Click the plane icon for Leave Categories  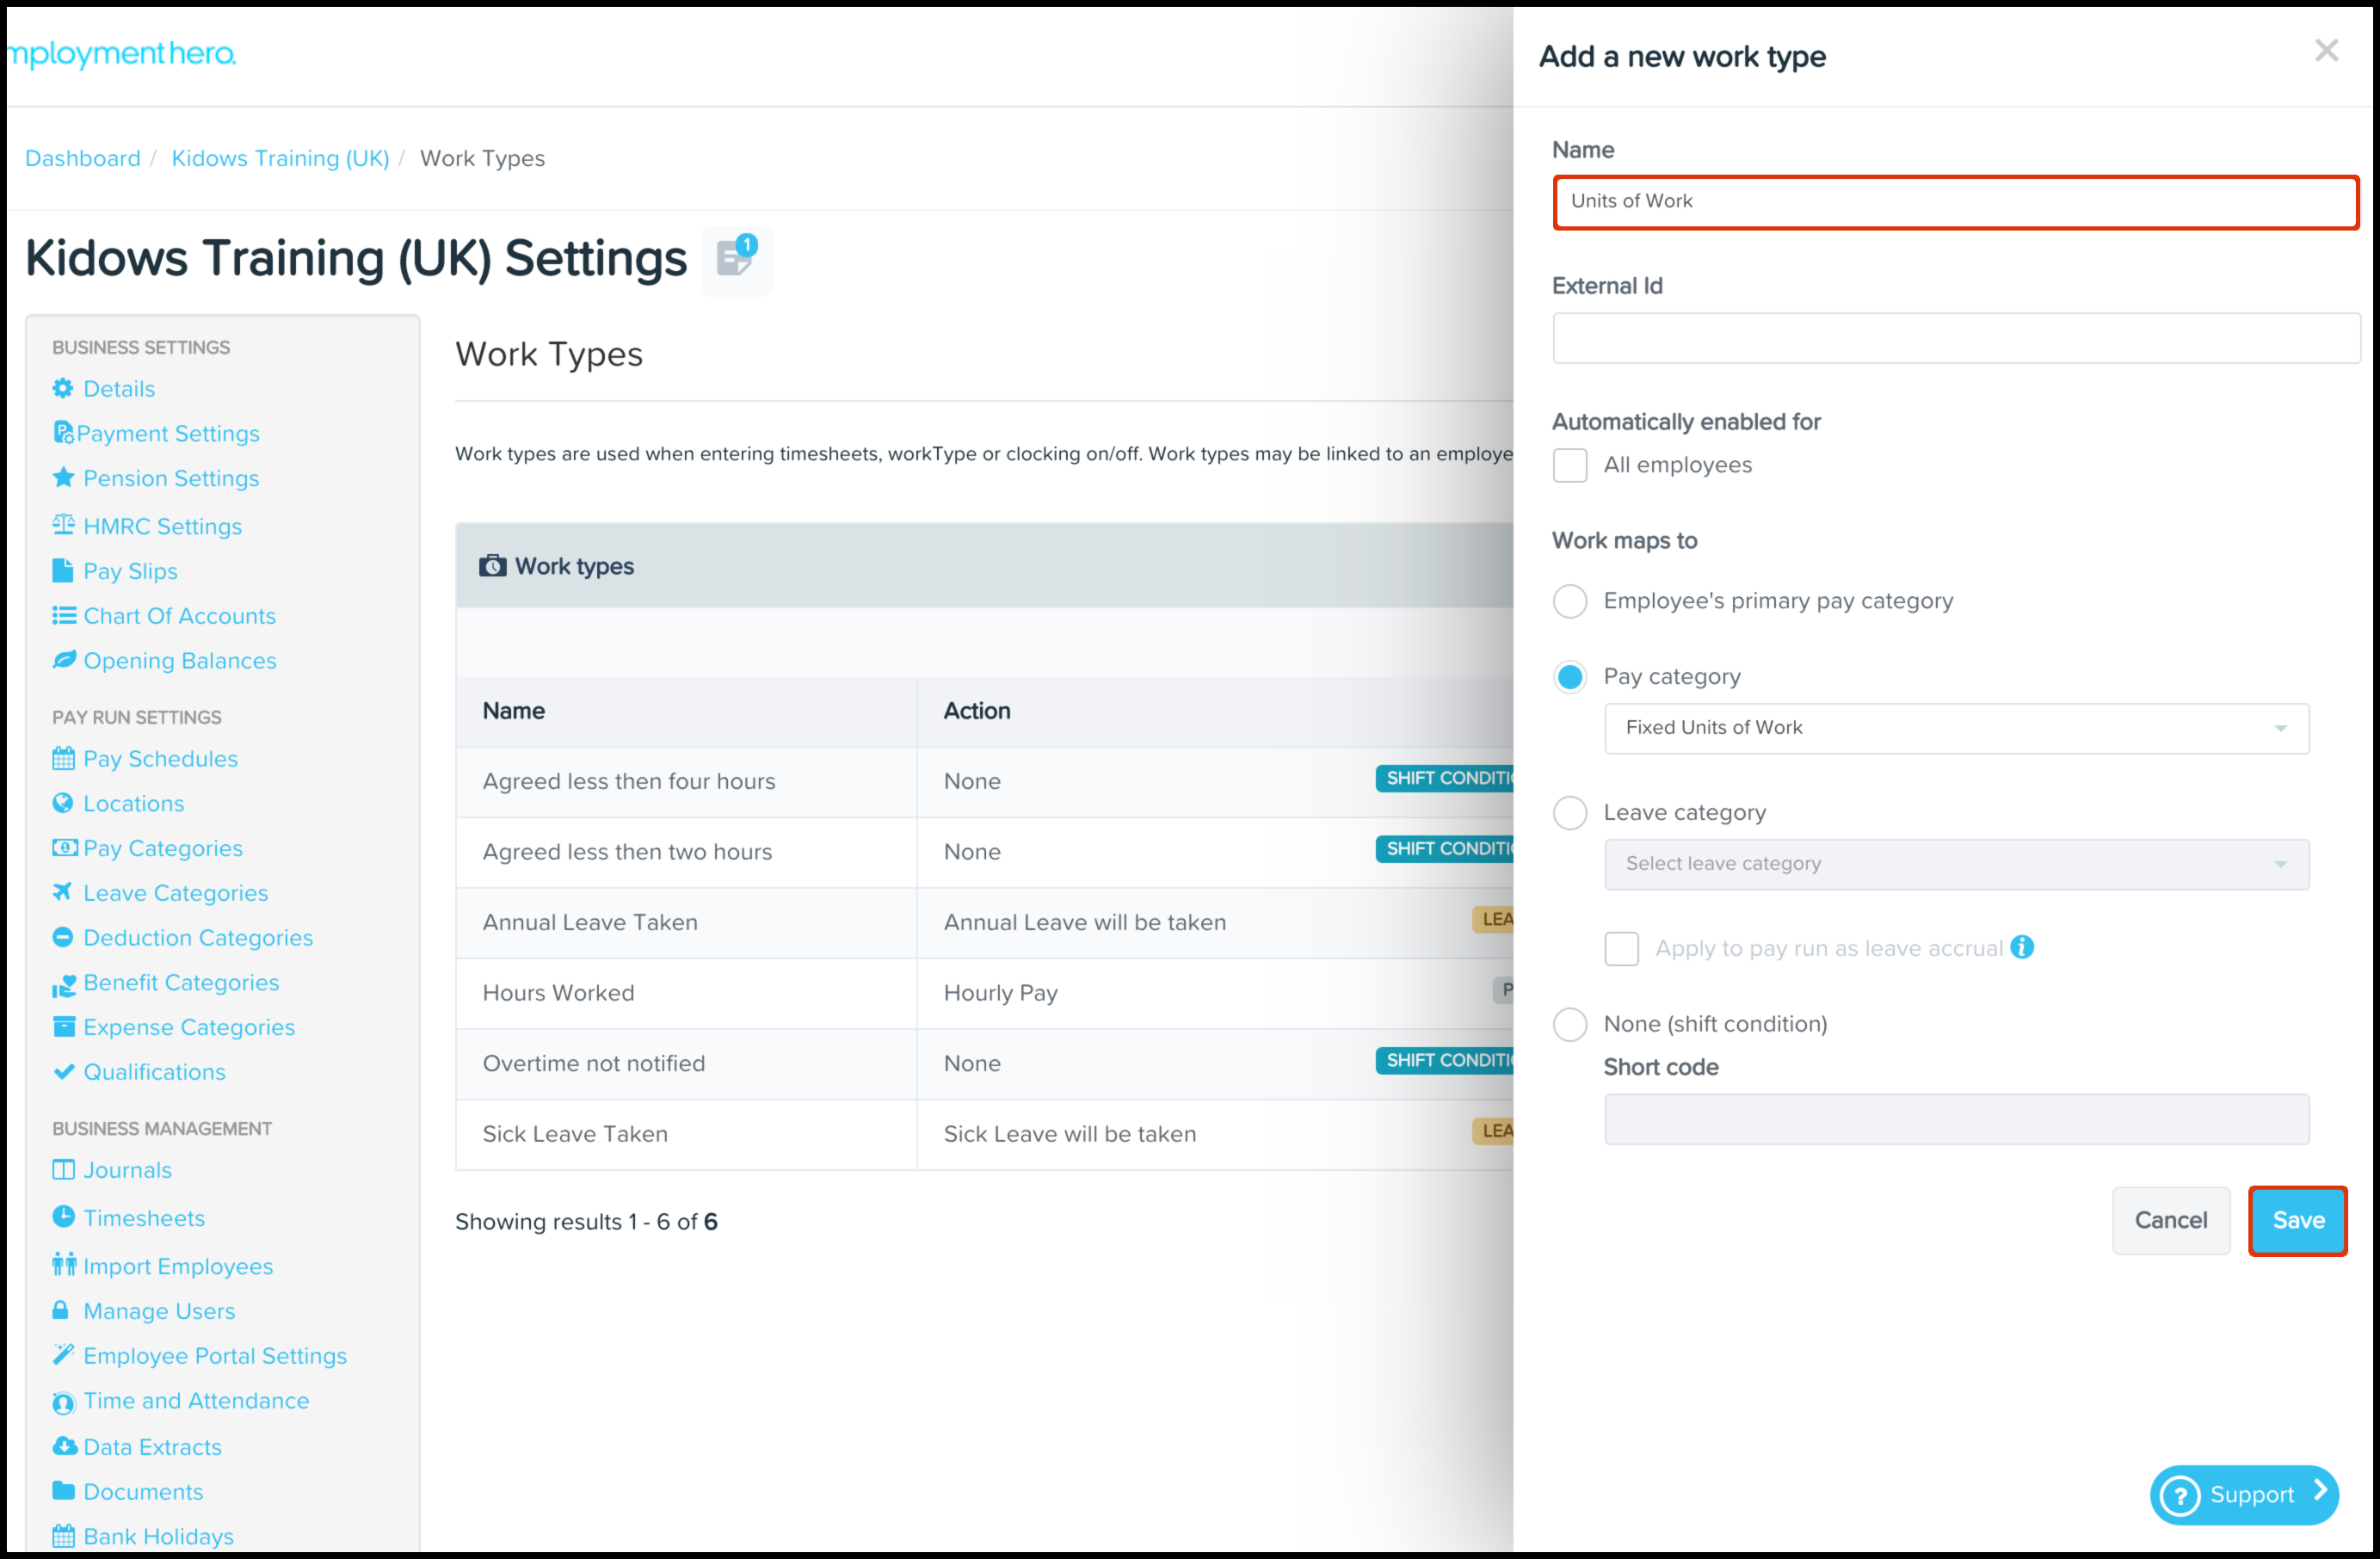tap(63, 891)
